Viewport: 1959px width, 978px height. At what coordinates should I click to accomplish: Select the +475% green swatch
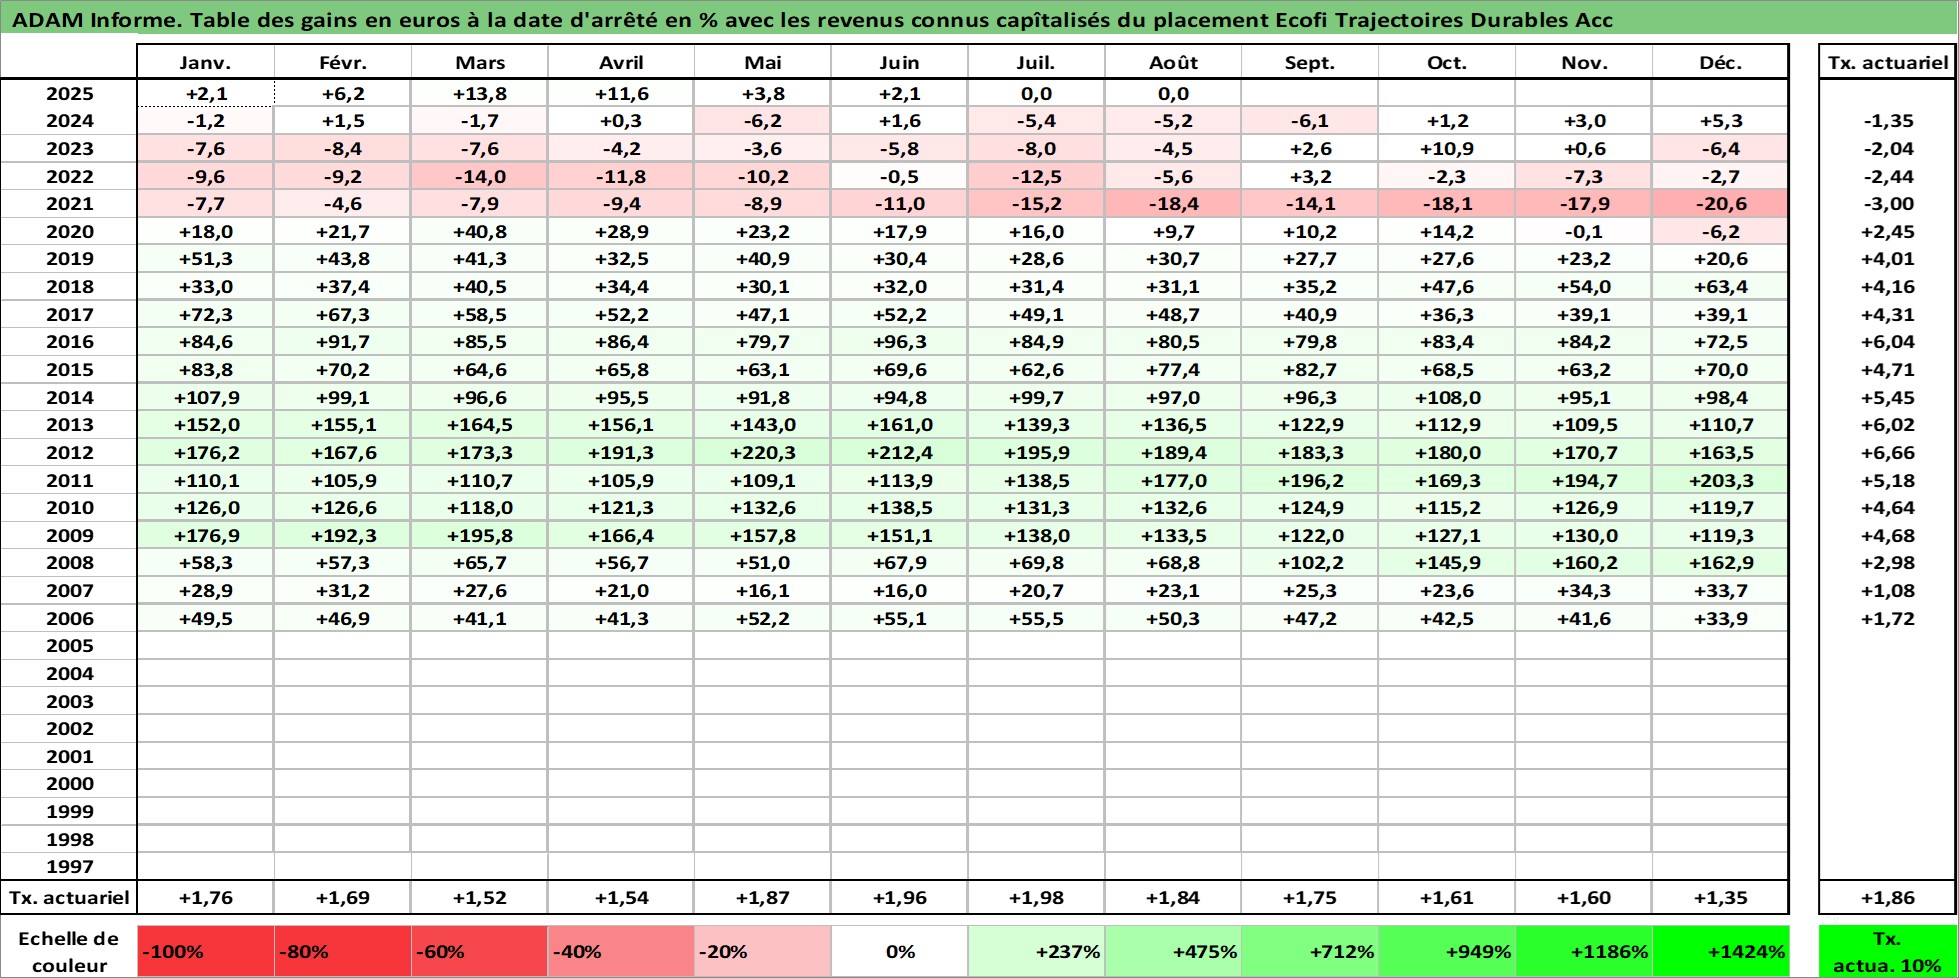[1173, 951]
